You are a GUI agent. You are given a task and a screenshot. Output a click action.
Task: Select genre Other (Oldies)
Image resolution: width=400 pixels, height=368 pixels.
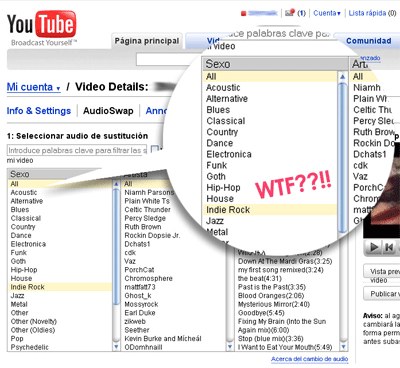33,330
